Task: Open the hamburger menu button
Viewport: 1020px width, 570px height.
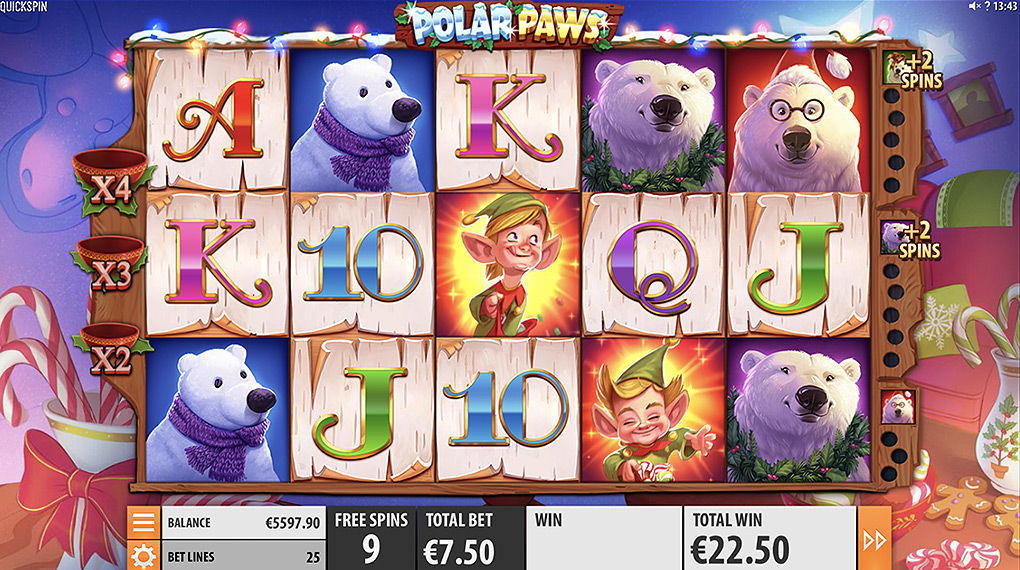Action: point(144,522)
